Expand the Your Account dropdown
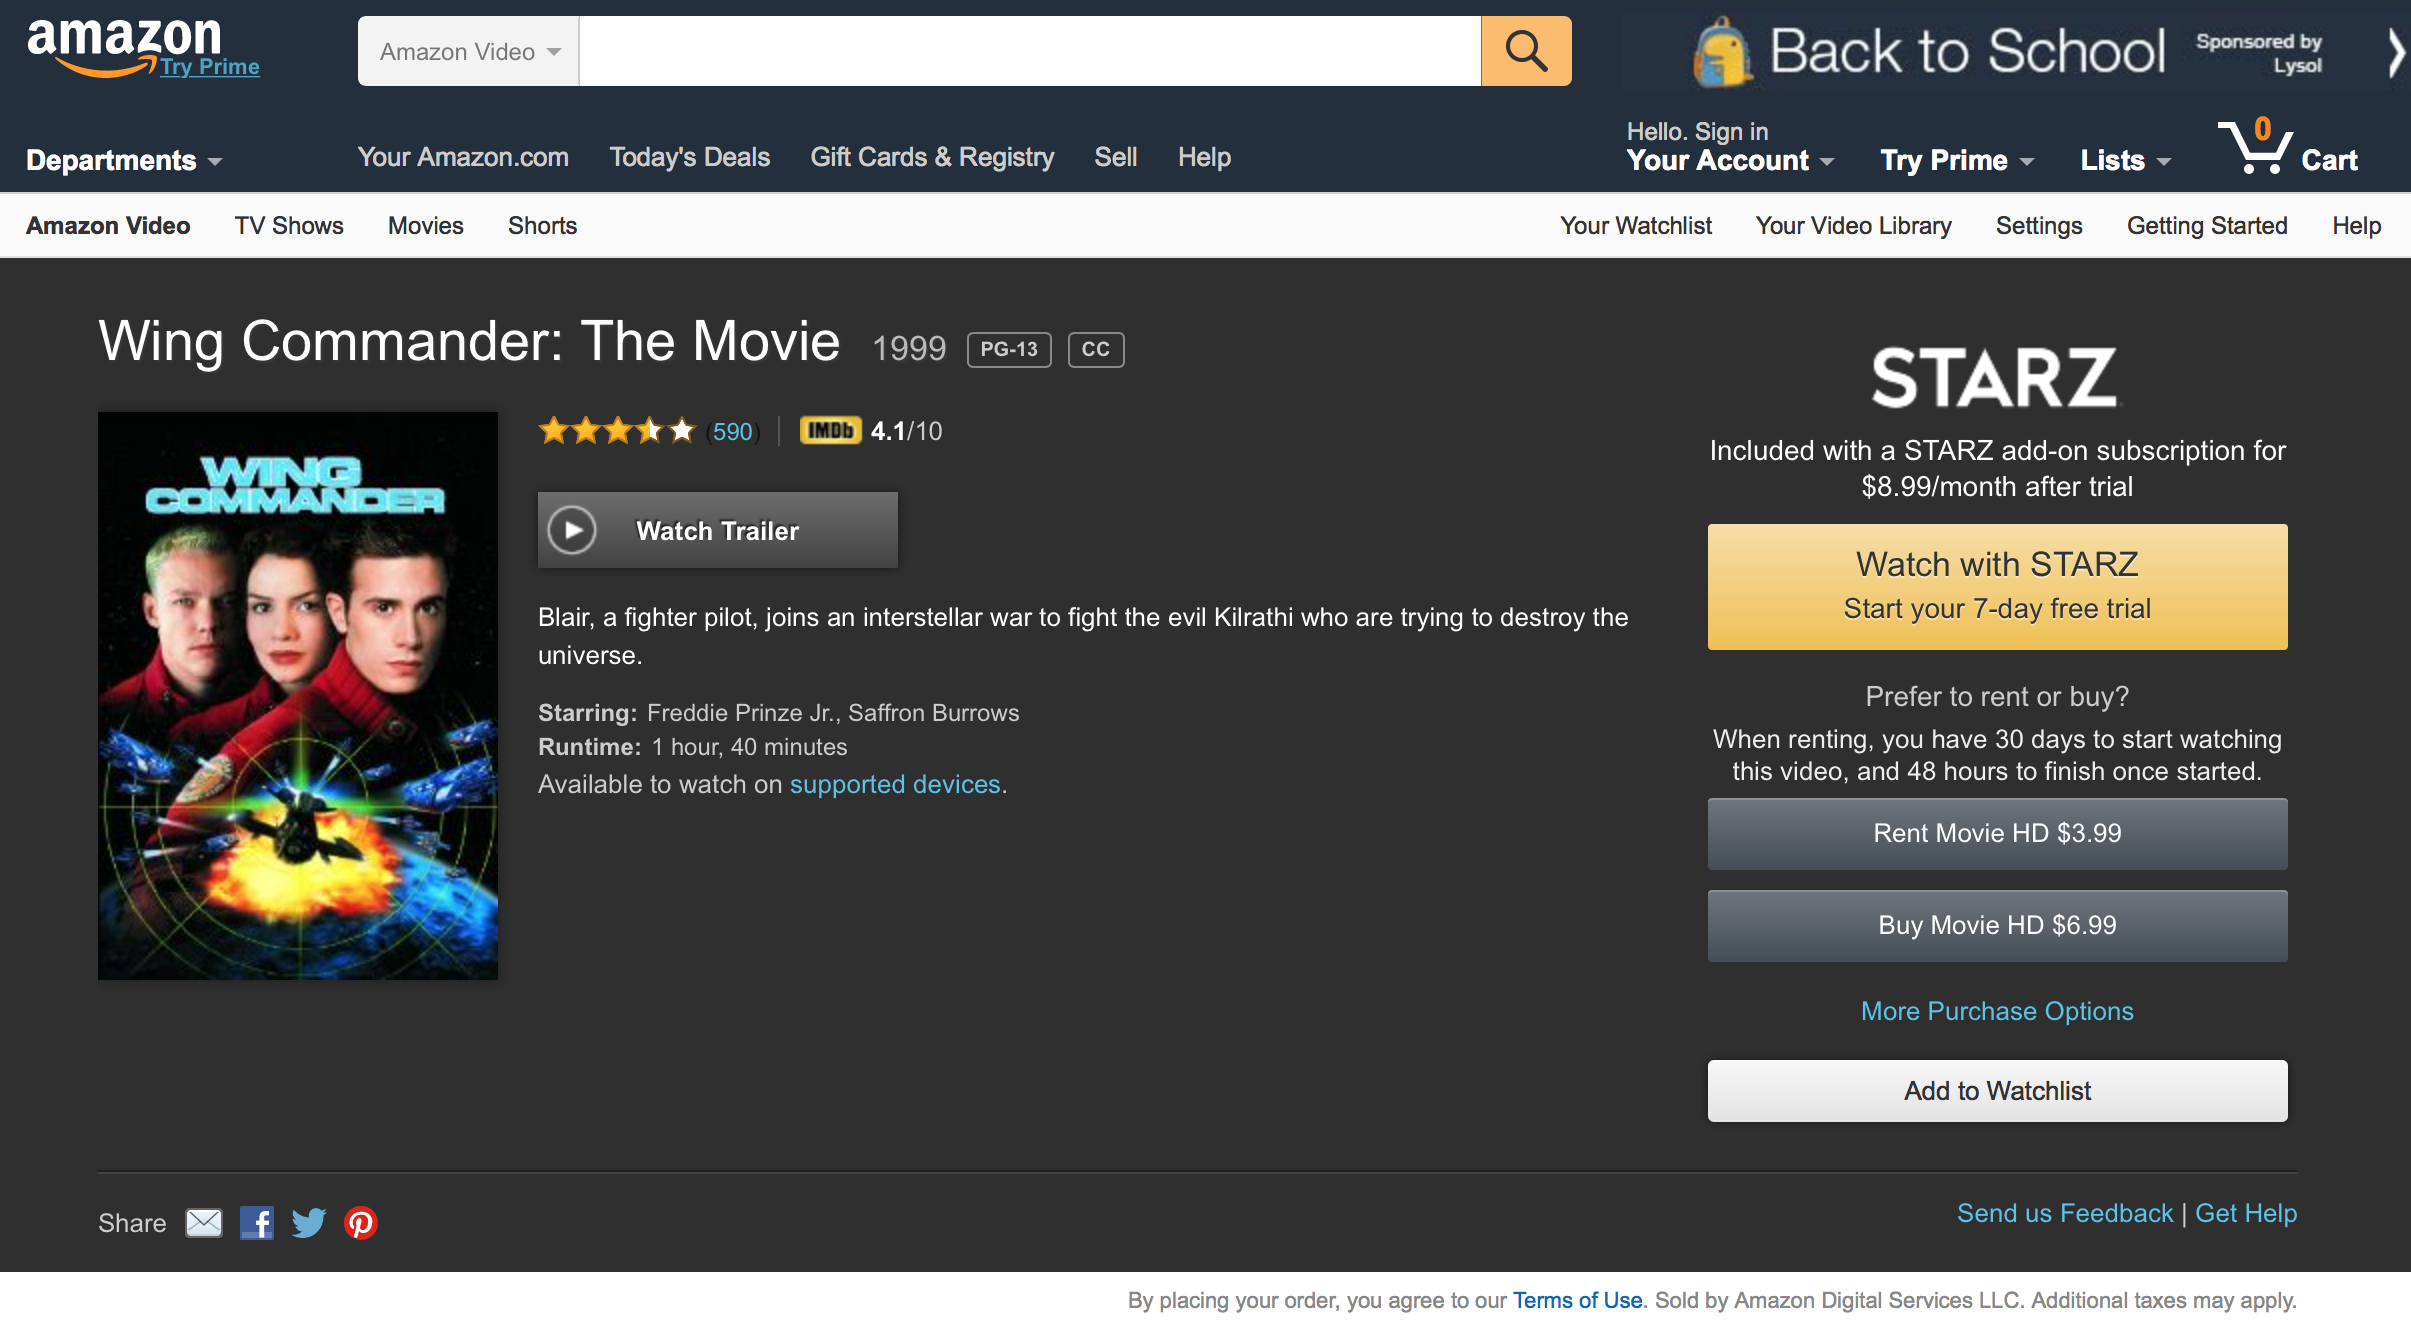 pyautogui.click(x=1729, y=160)
